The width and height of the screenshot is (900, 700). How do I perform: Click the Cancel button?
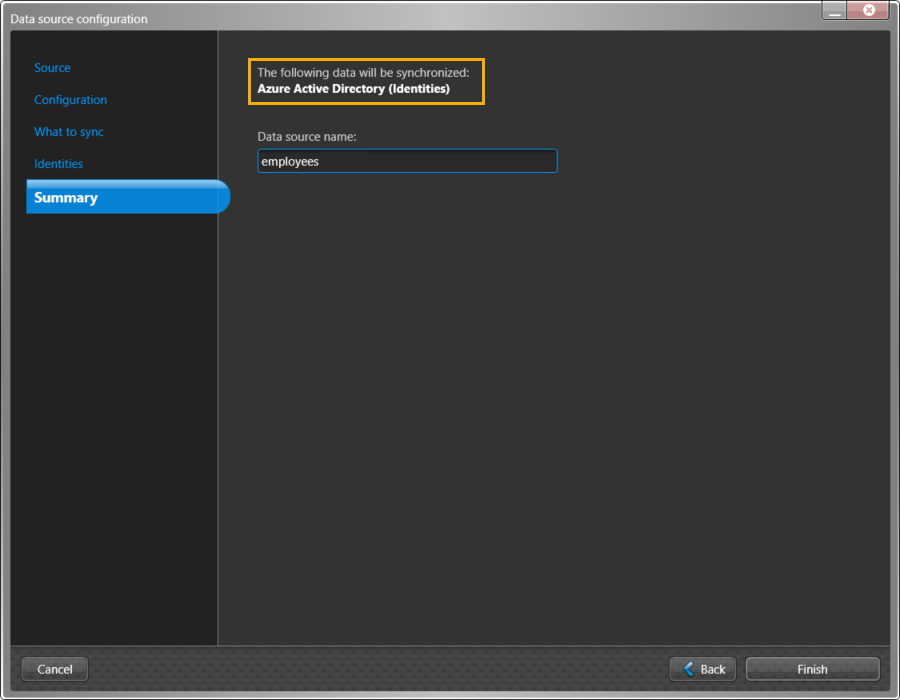pyautogui.click(x=55, y=669)
